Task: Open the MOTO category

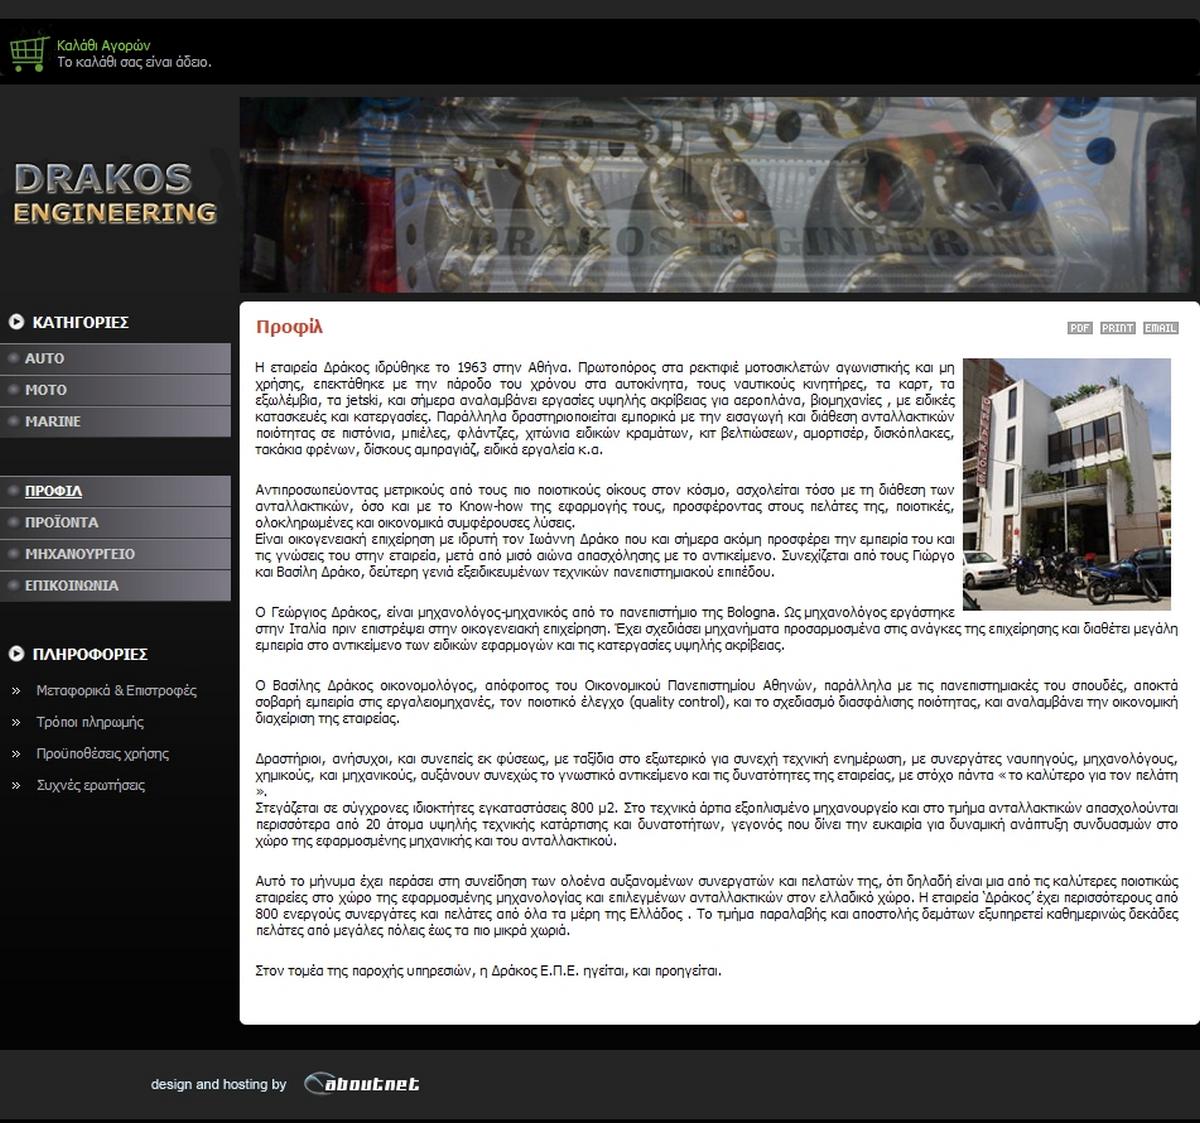Action: click(x=115, y=390)
